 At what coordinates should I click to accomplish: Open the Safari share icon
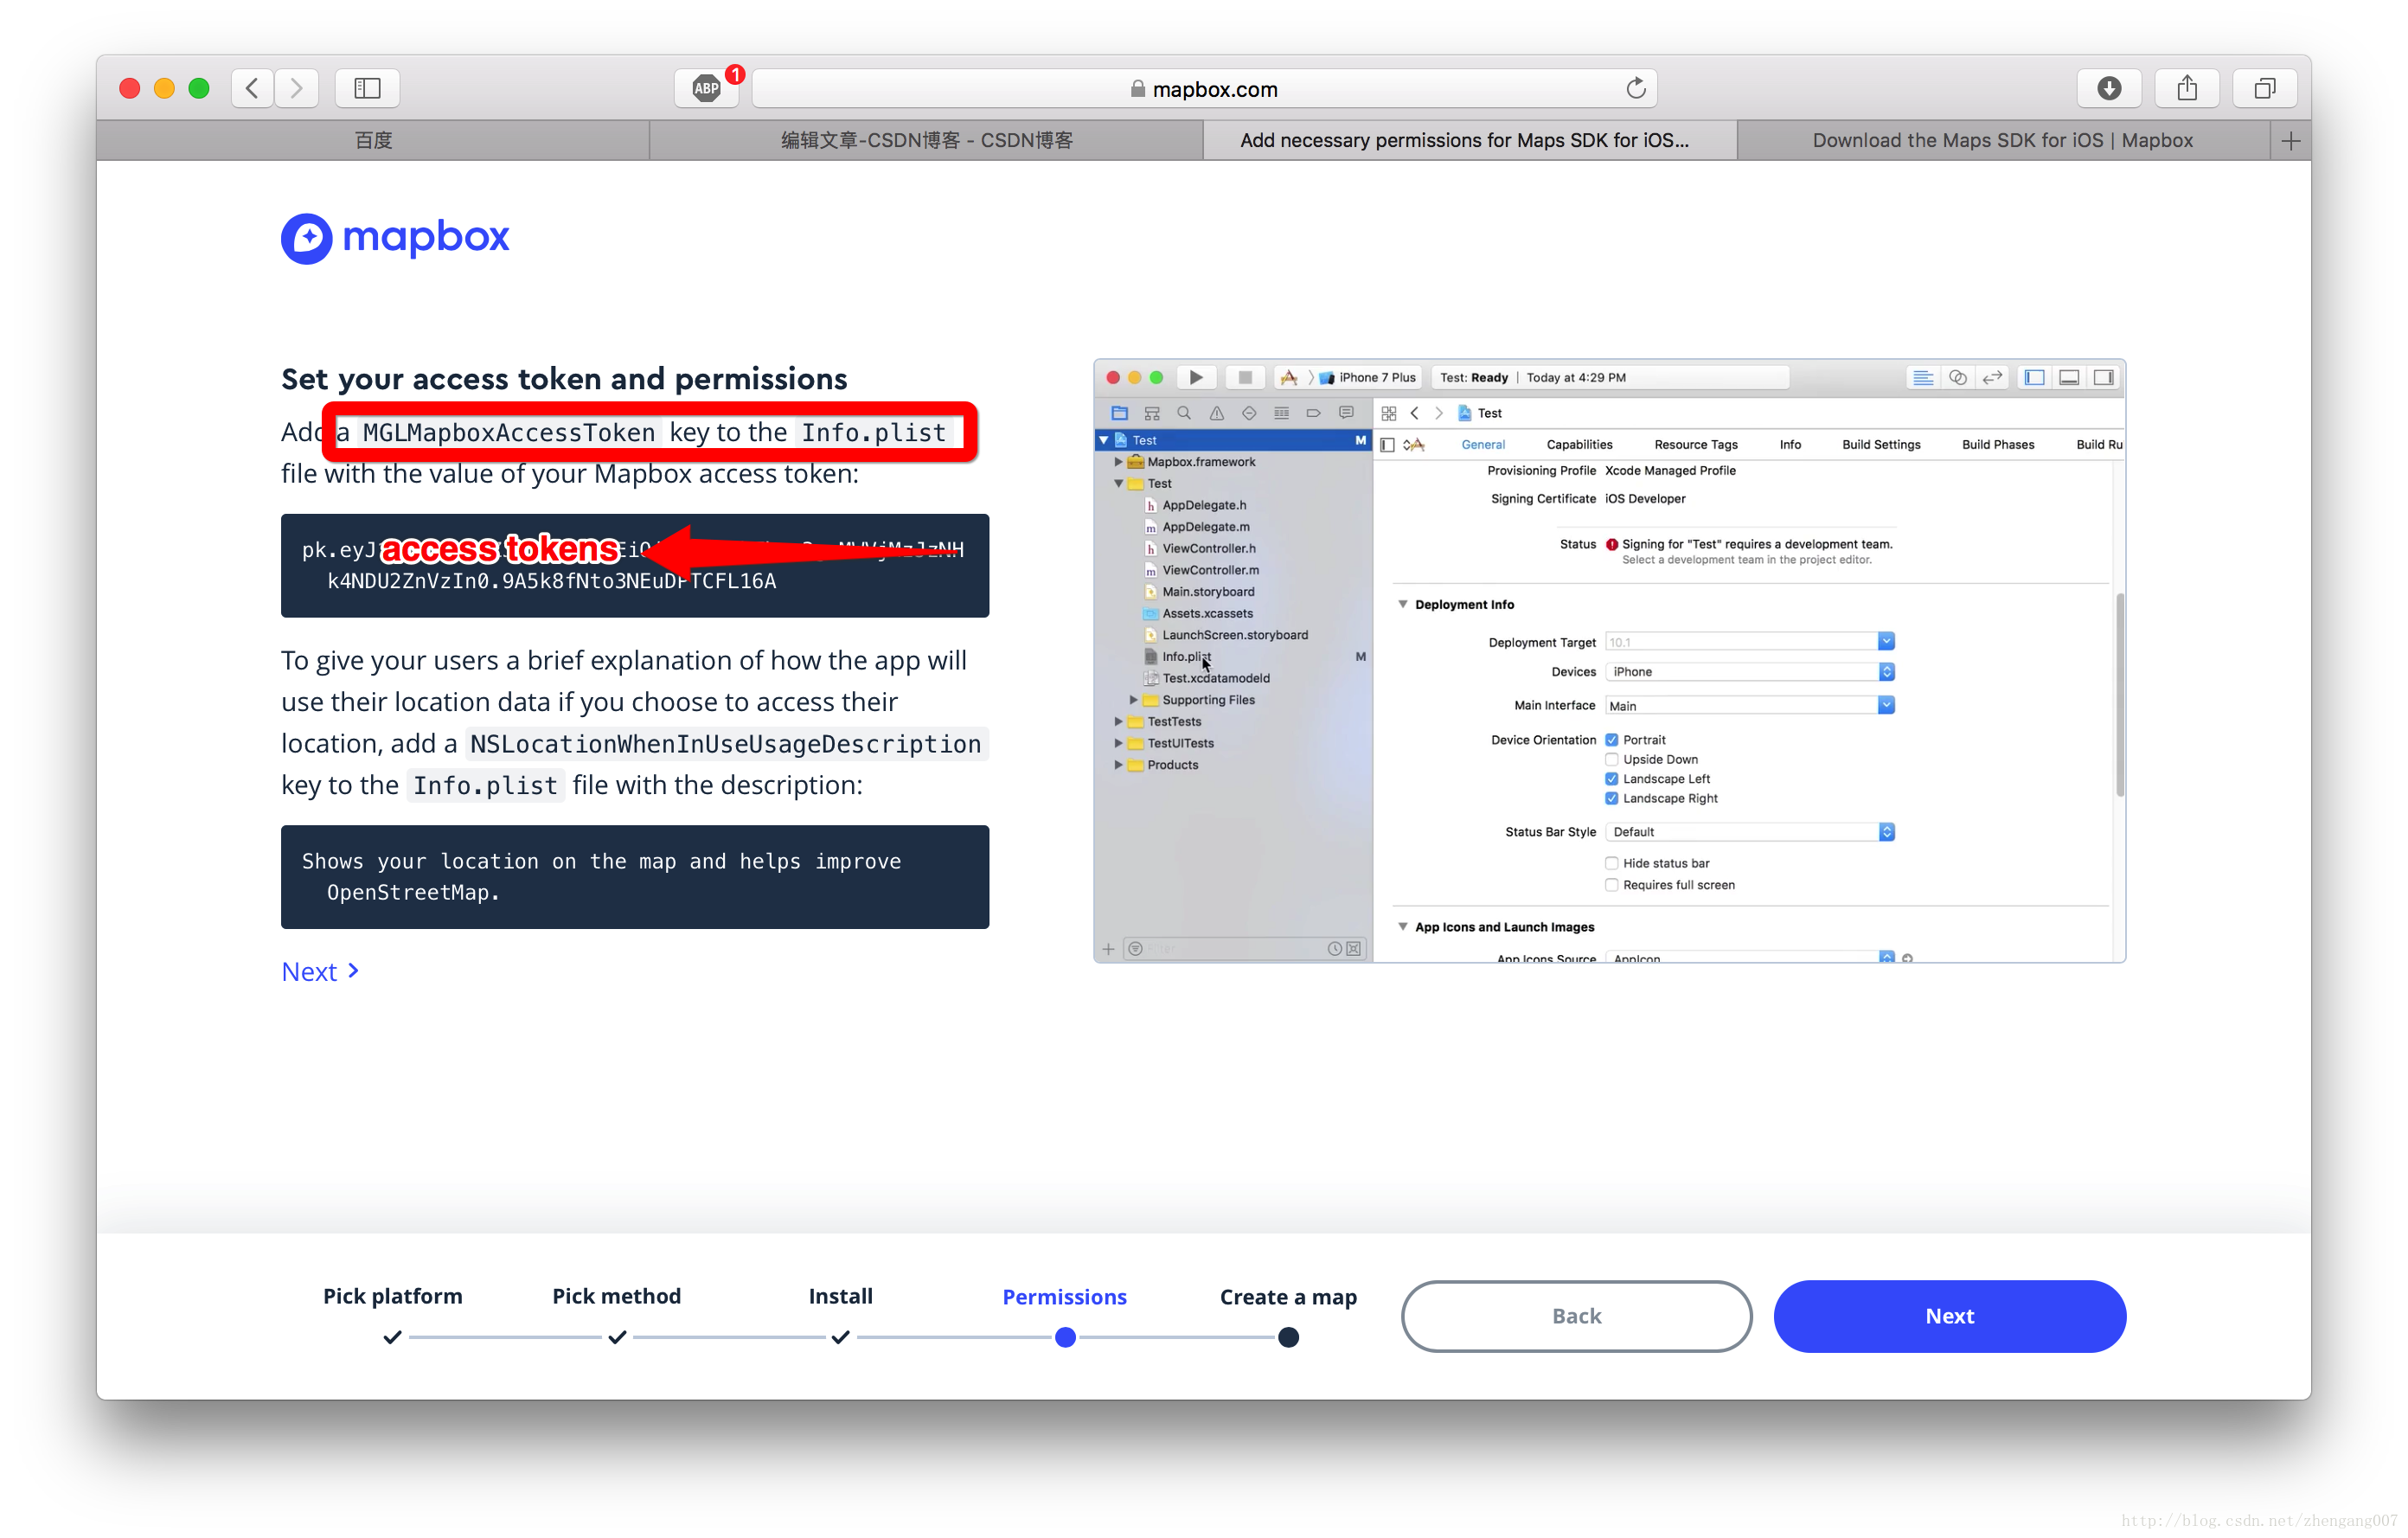pos(2187,88)
